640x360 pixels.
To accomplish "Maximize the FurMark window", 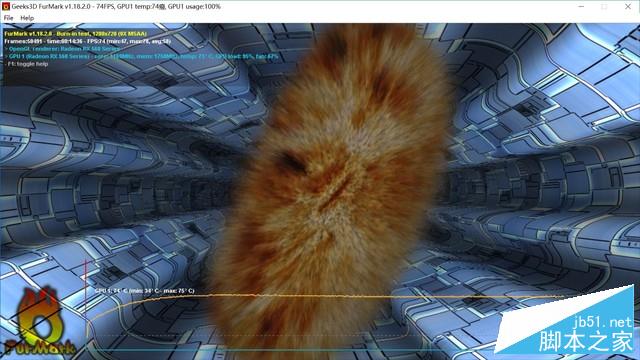I will (604, 7).
